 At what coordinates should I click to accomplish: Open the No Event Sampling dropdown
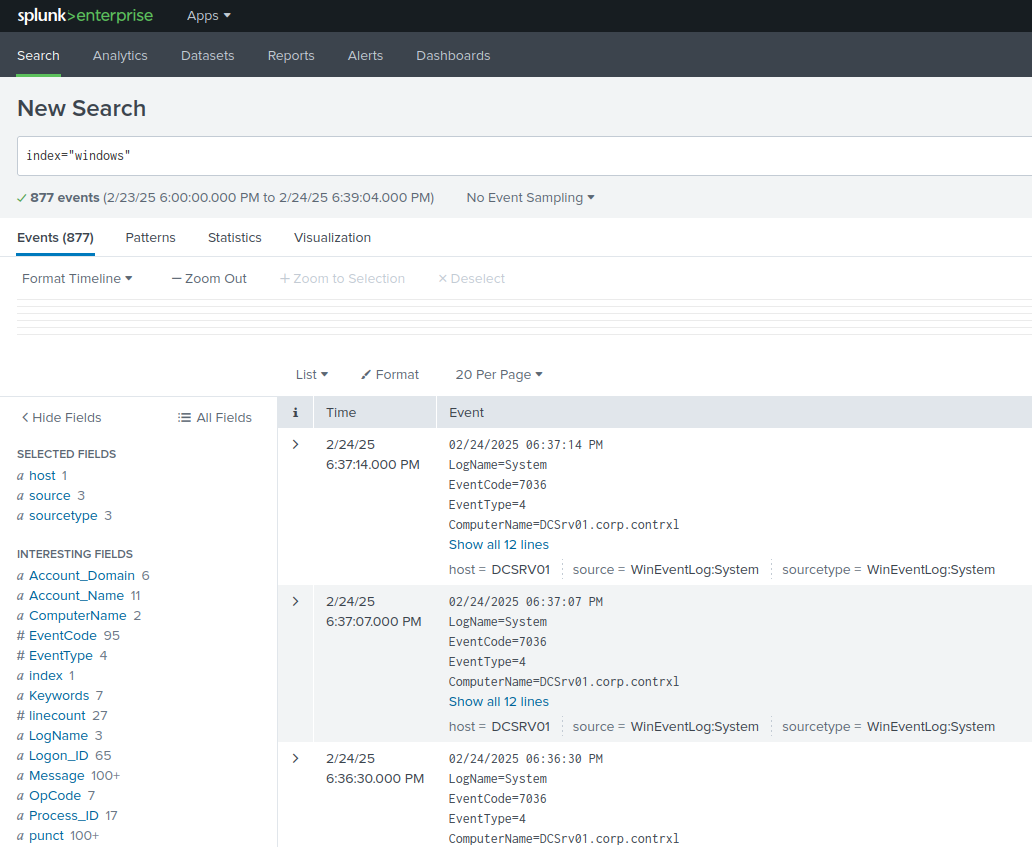click(530, 197)
